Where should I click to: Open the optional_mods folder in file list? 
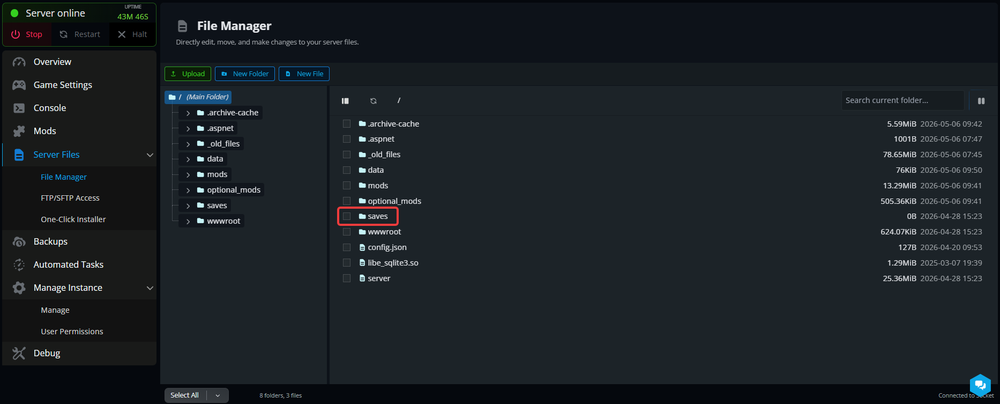coord(394,201)
